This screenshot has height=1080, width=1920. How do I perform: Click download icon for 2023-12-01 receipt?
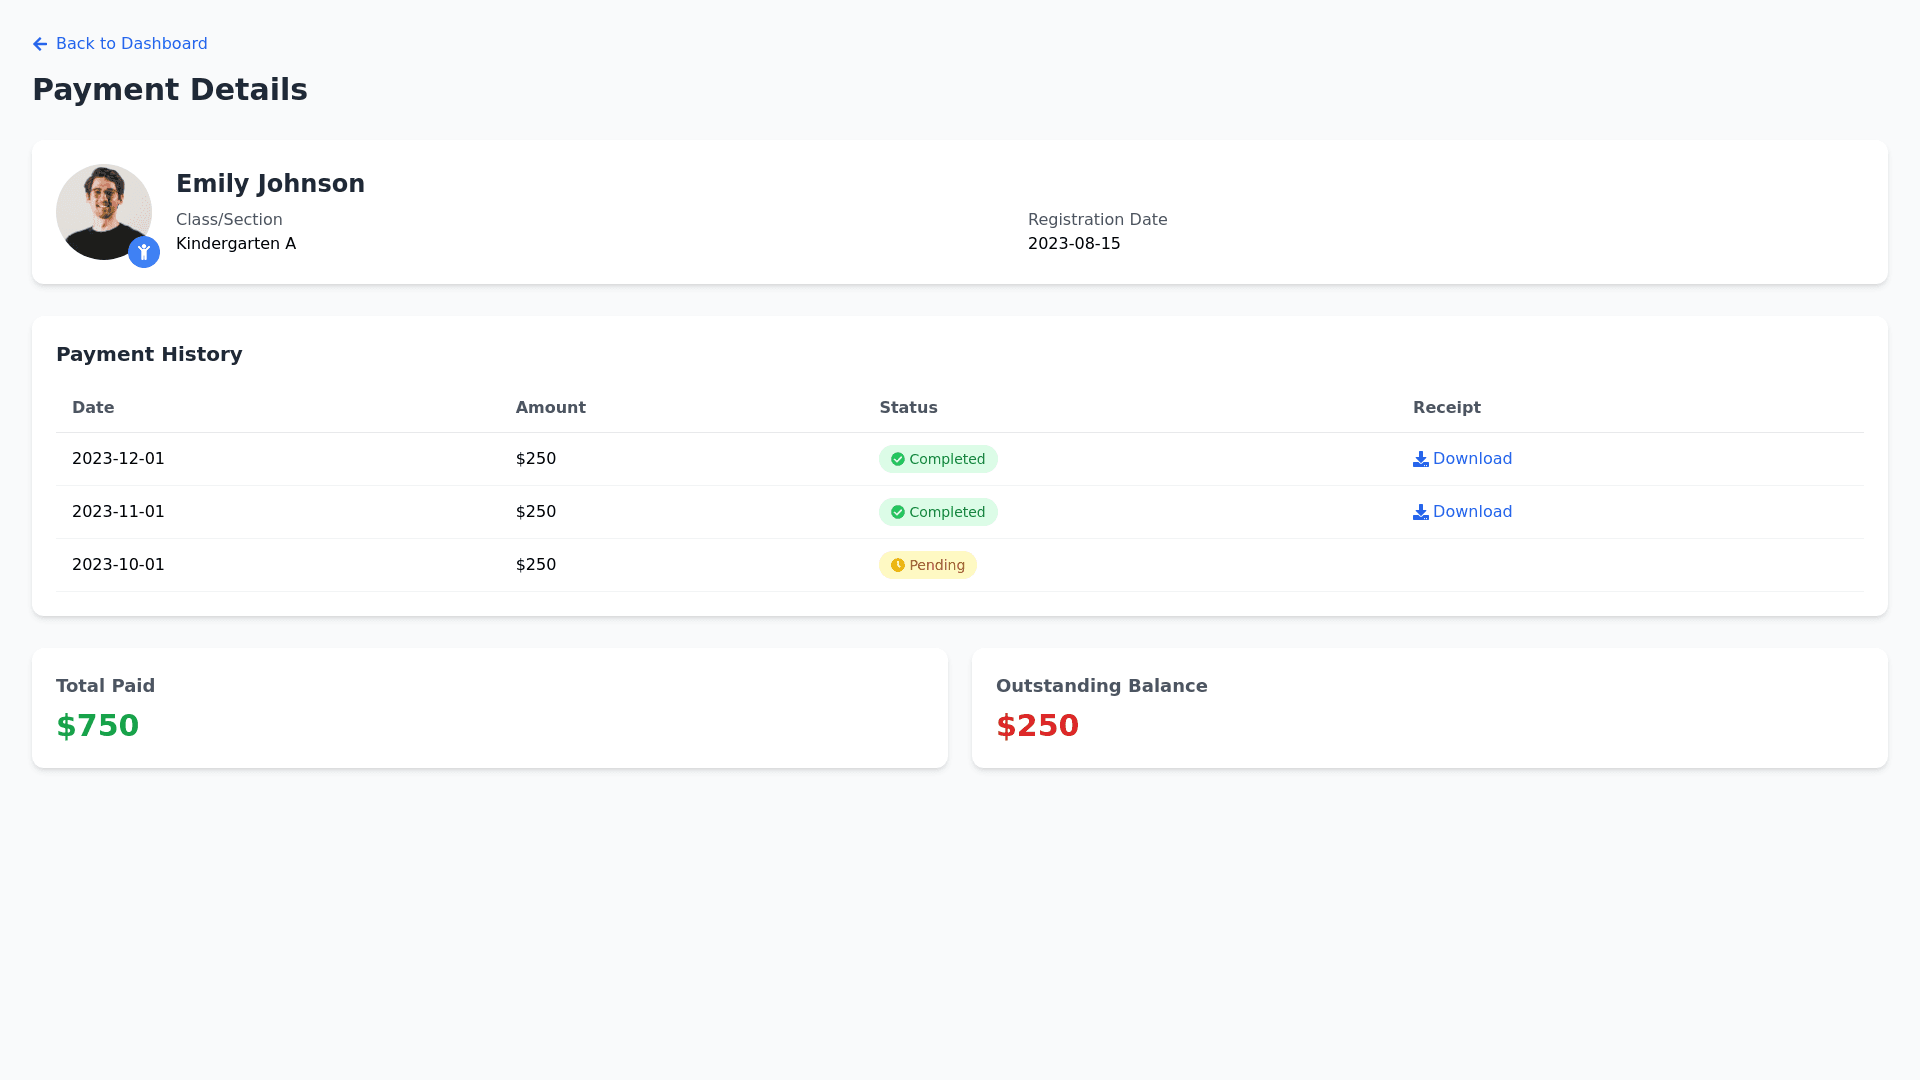pos(1420,459)
